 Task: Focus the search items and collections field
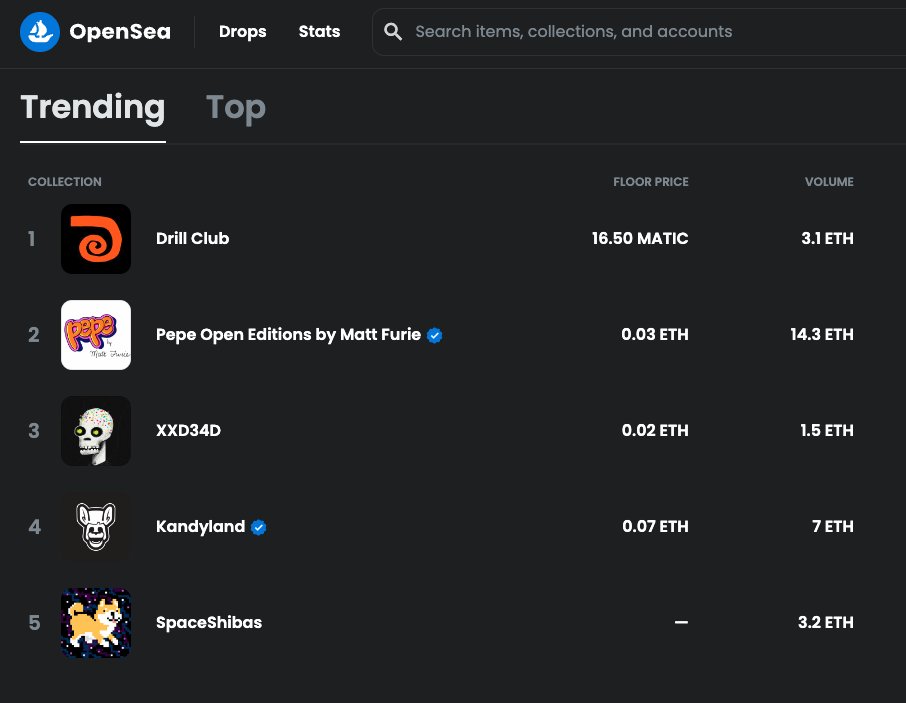[639, 32]
